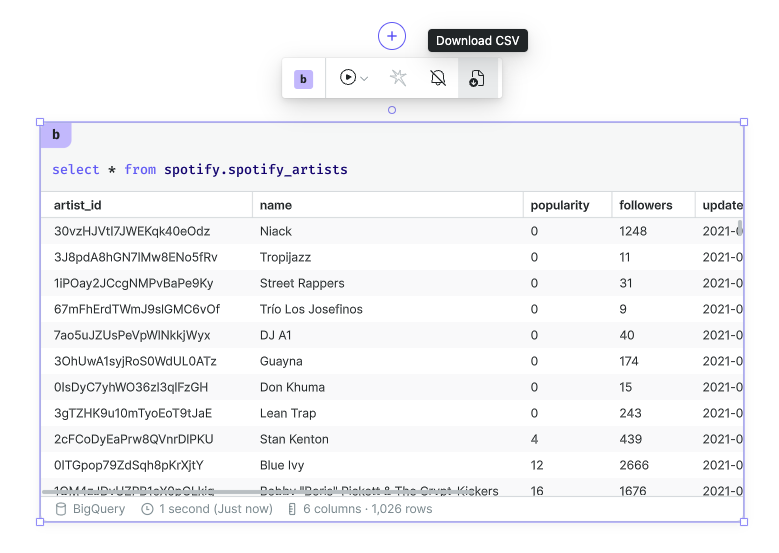Open run options dropdown chevron
The height and width of the screenshot is (553, 779).
364,79
